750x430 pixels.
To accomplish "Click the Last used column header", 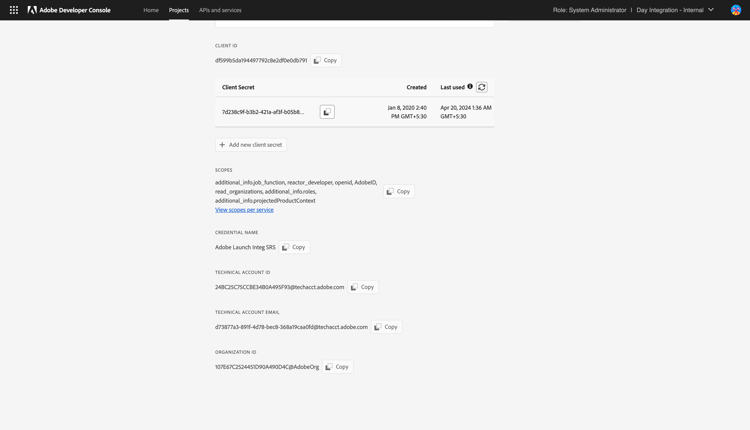I will (452, 87).
